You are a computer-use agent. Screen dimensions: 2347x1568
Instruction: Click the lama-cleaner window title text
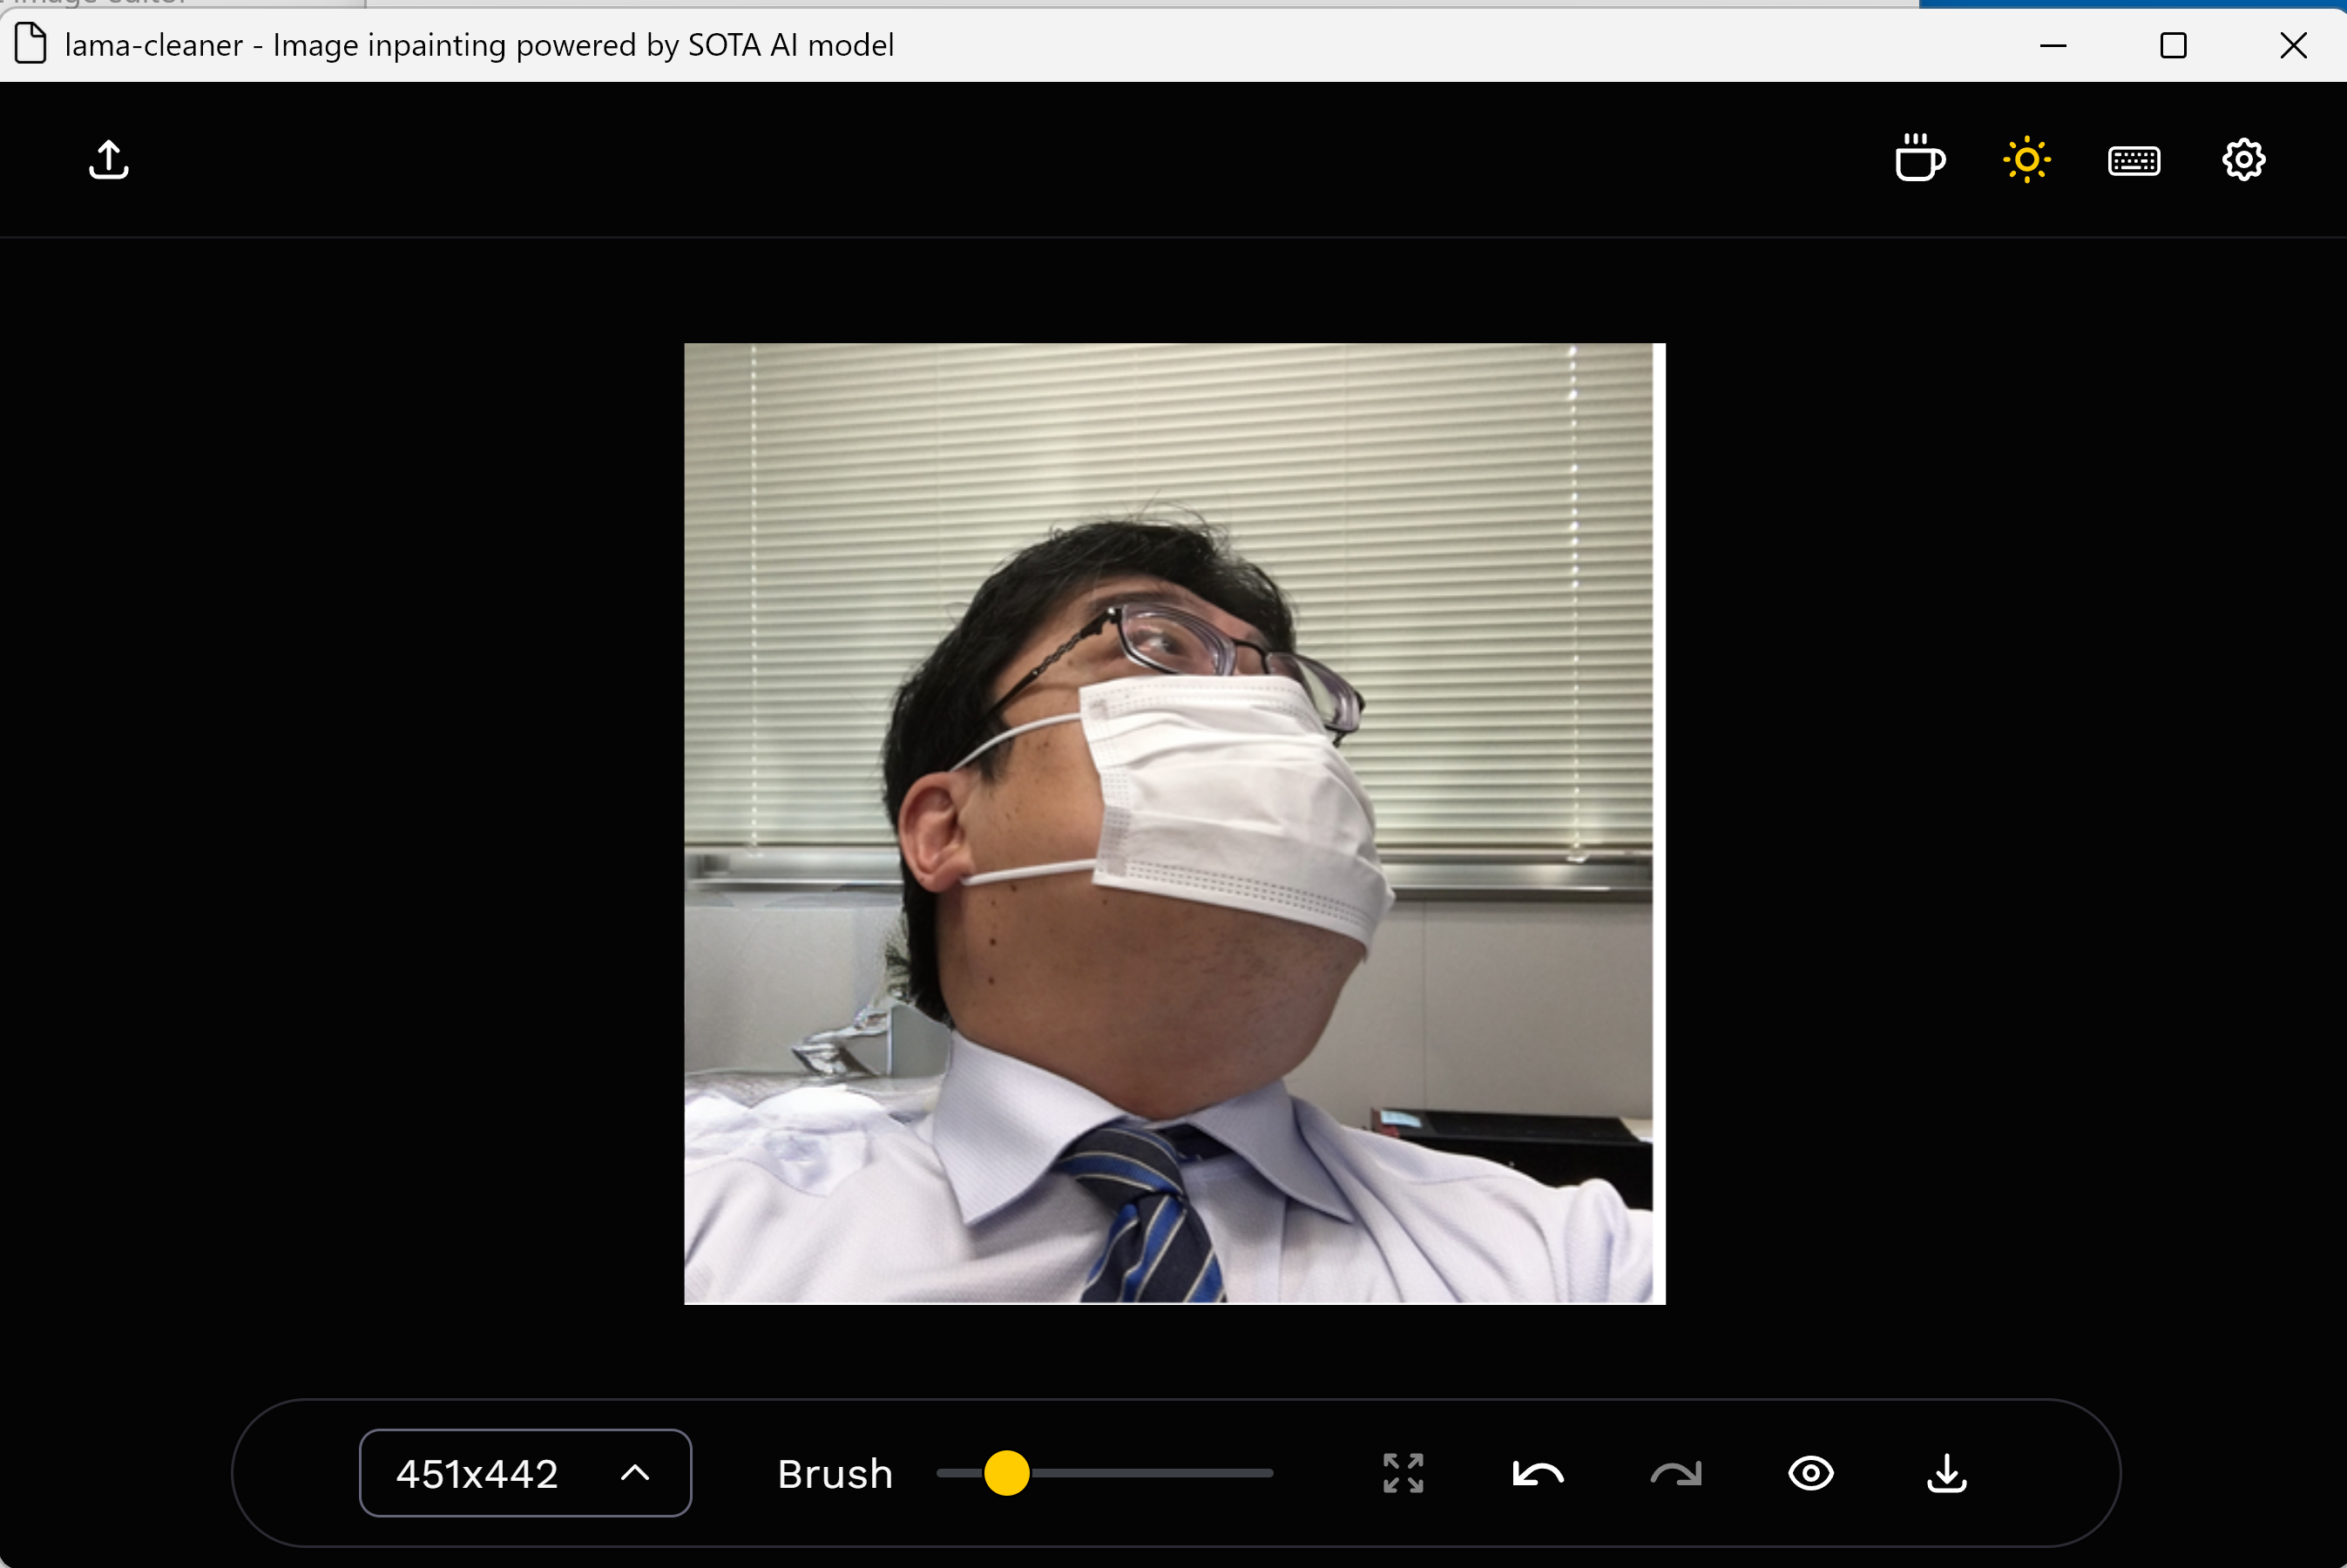[479, 45]
